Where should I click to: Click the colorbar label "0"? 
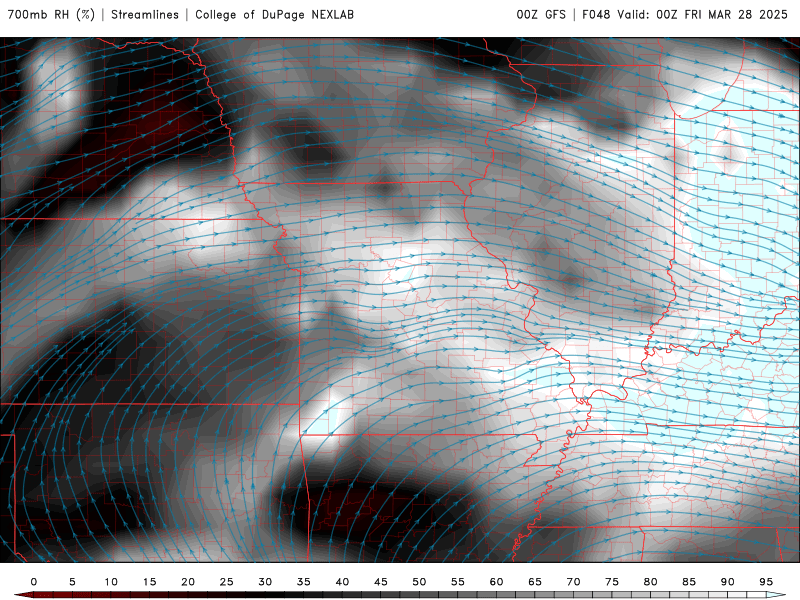point(34,582)
